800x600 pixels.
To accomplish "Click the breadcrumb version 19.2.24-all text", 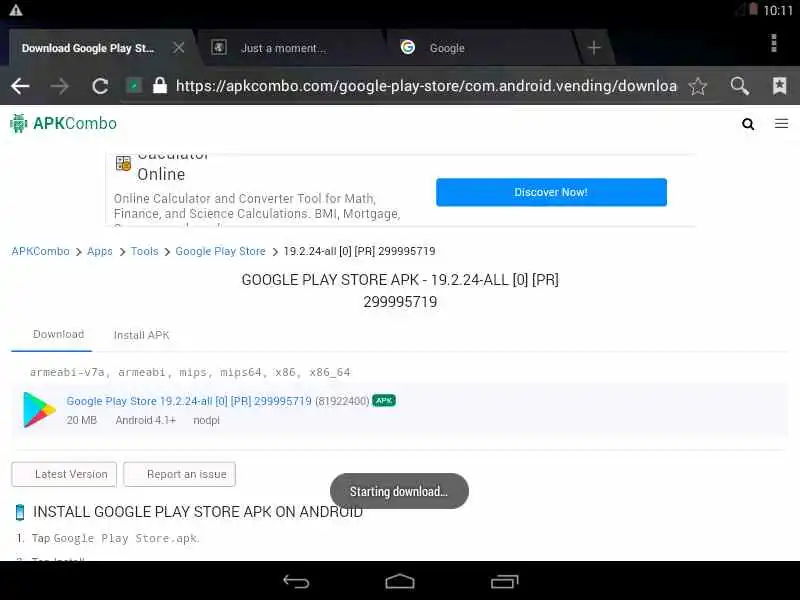I will click(x=359, y=251).
